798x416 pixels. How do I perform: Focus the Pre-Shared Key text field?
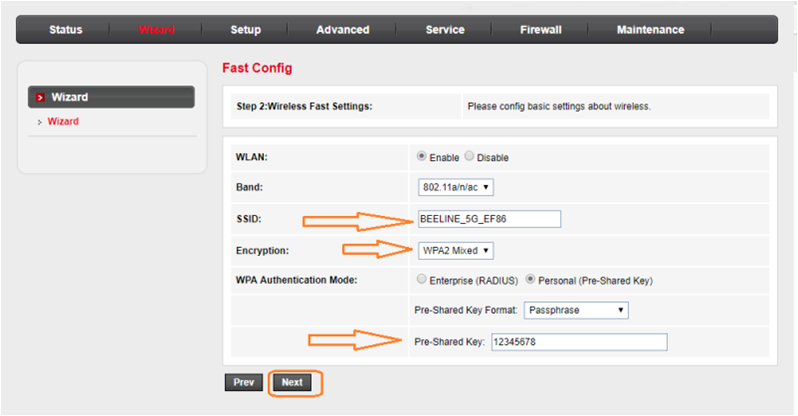click(x=577, y=342)
